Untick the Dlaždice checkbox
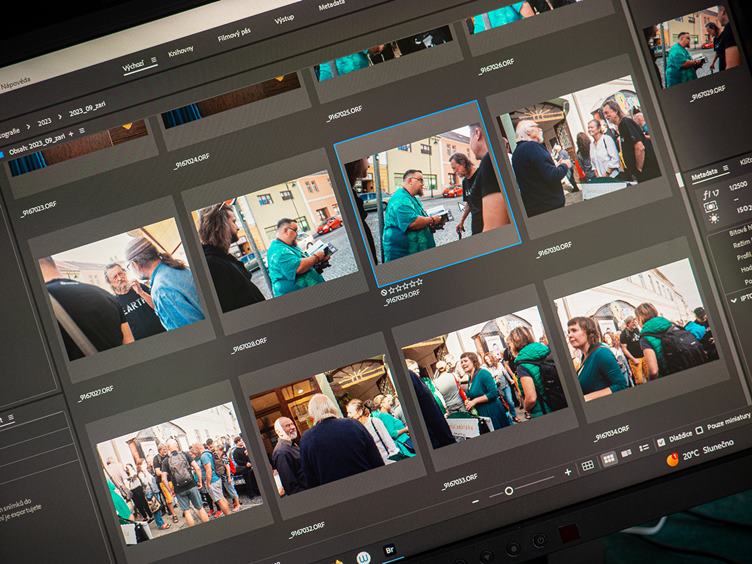752x564 pixels. [661, 442]
